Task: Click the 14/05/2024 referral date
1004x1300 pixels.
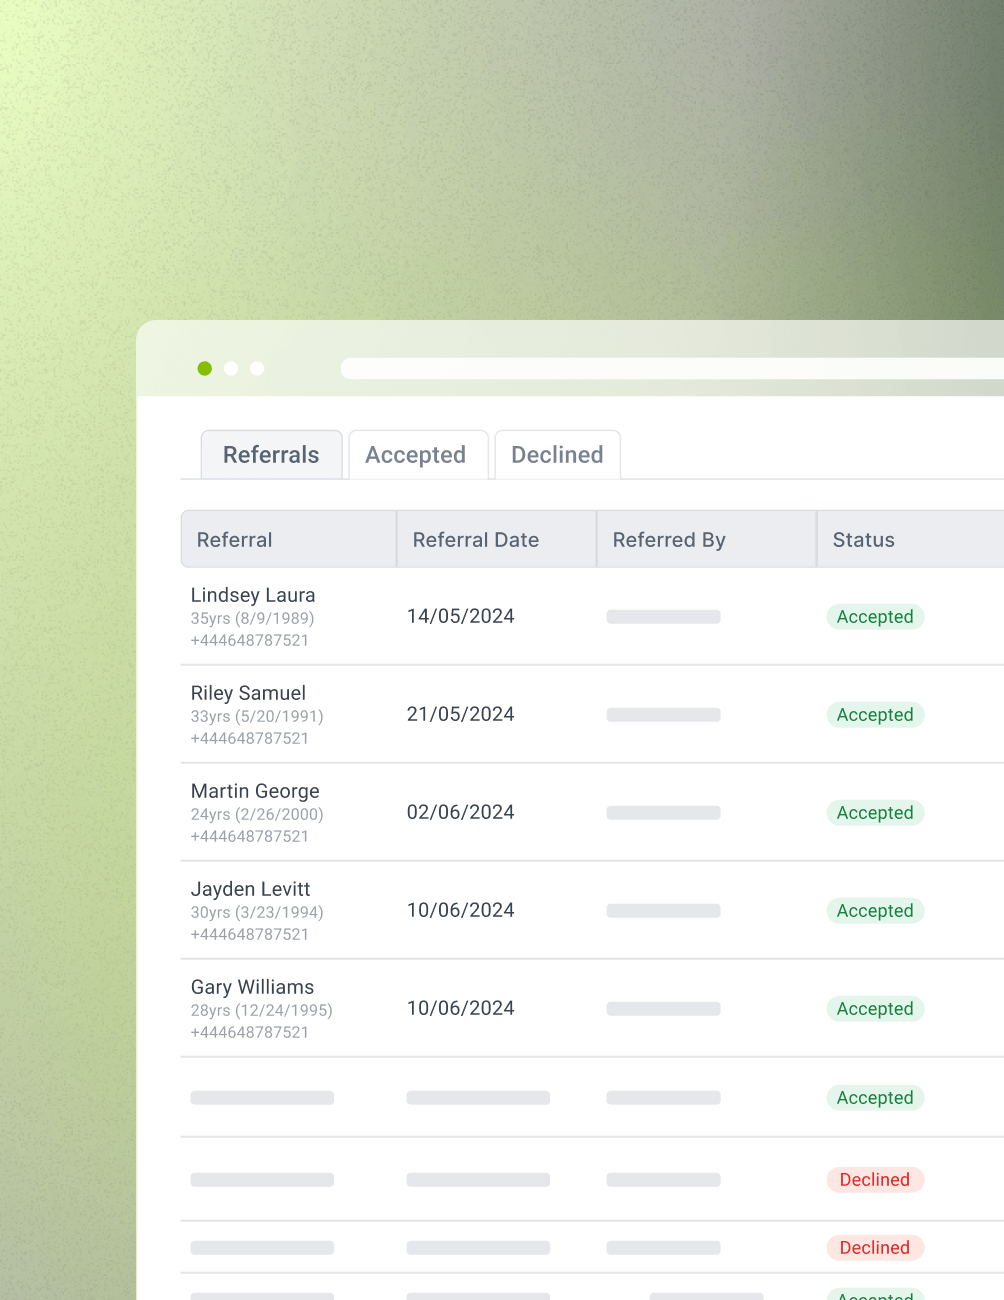Action: point(460,617)
